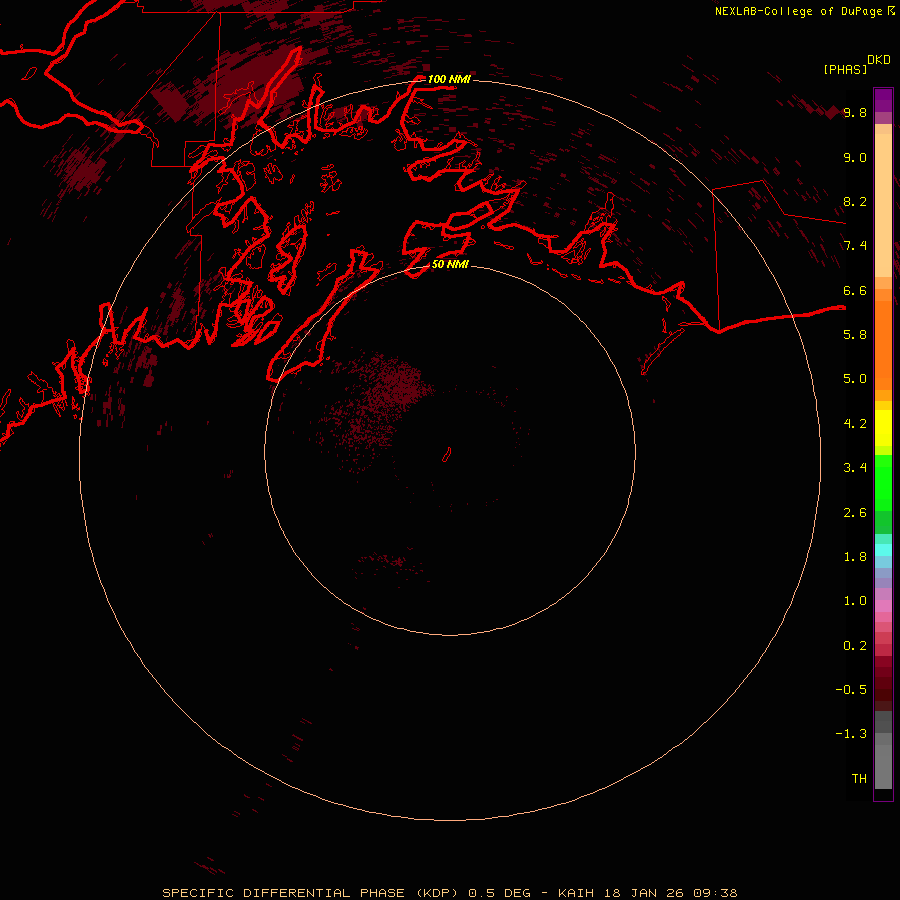Select the 9.0 legend value

click(855, 157)
